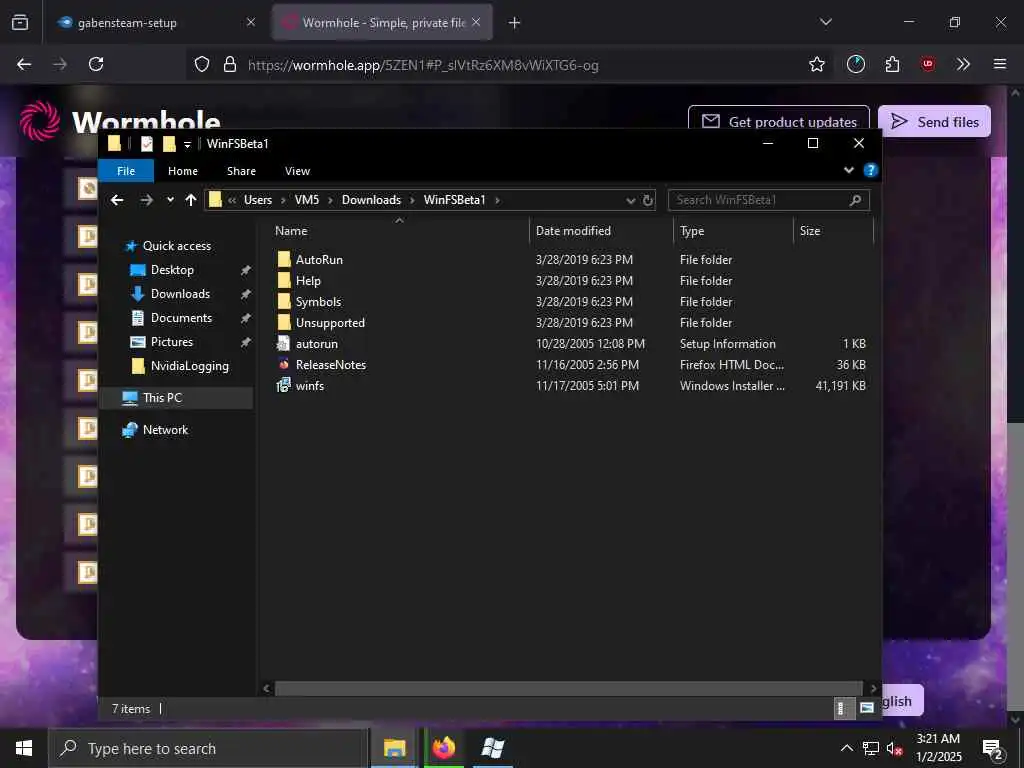Click the Explorer horizontal scrollbar
The height and width of the screenshot is (768, 1024).
point(568,688)
